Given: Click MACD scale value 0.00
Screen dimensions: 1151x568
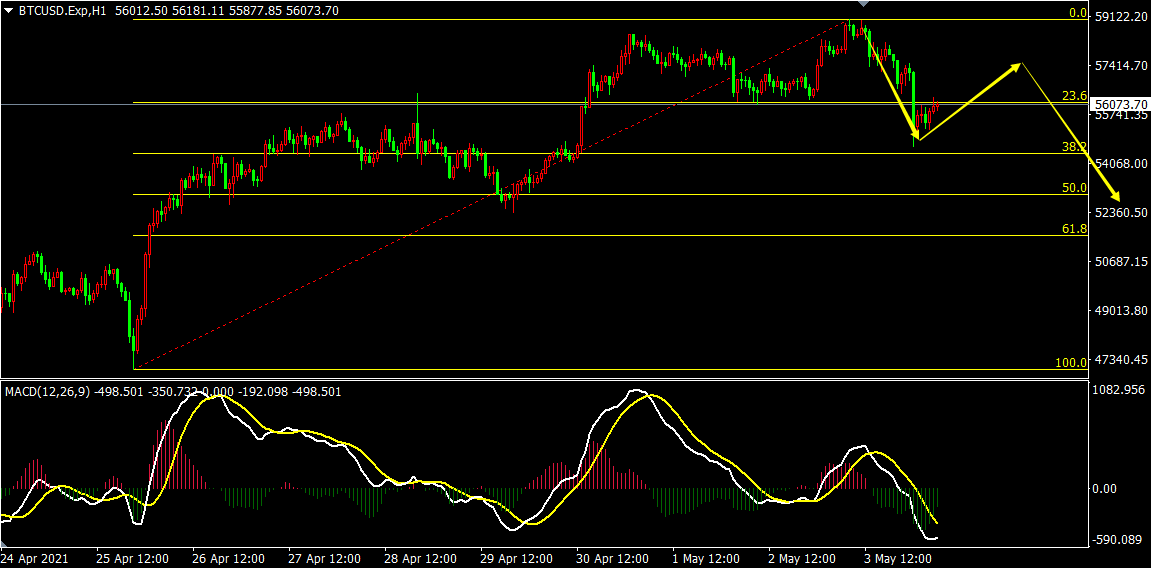Looking at the screenshot, I should coord(1107,489).
